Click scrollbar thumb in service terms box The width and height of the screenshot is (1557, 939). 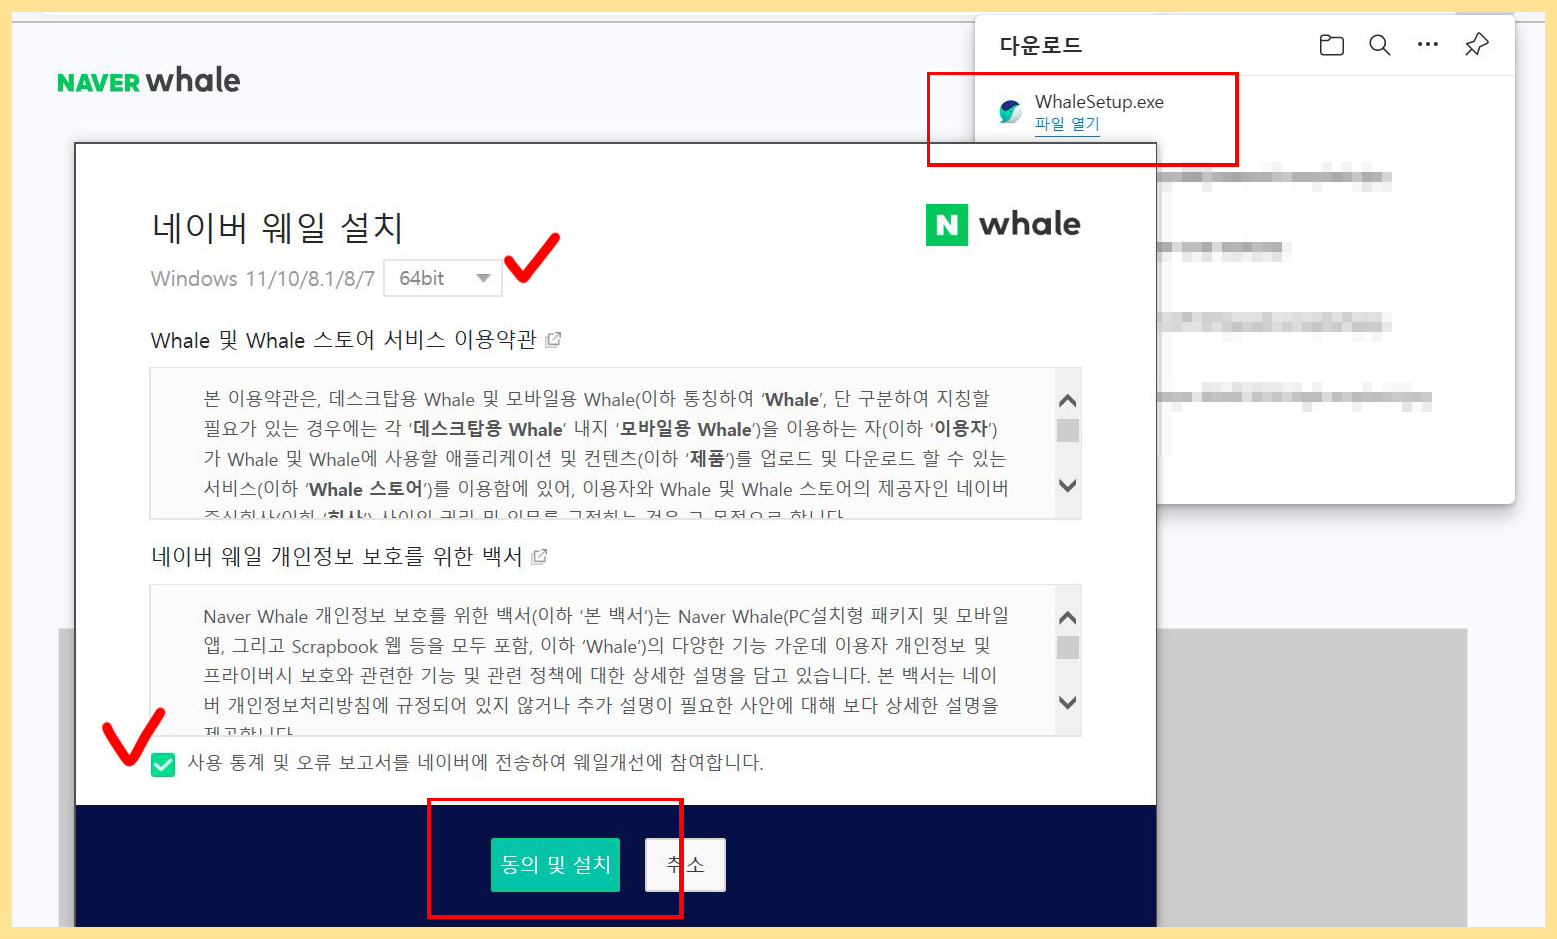click(1068, 430)
